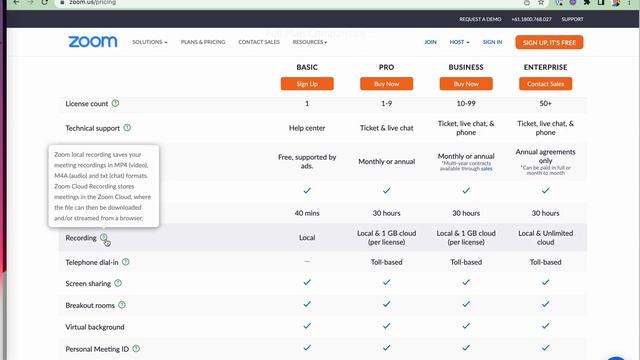Click 'Monthly or annual' Pro billing cell
The height and width of the screenshot is (360, 640).
click(387, 161)
